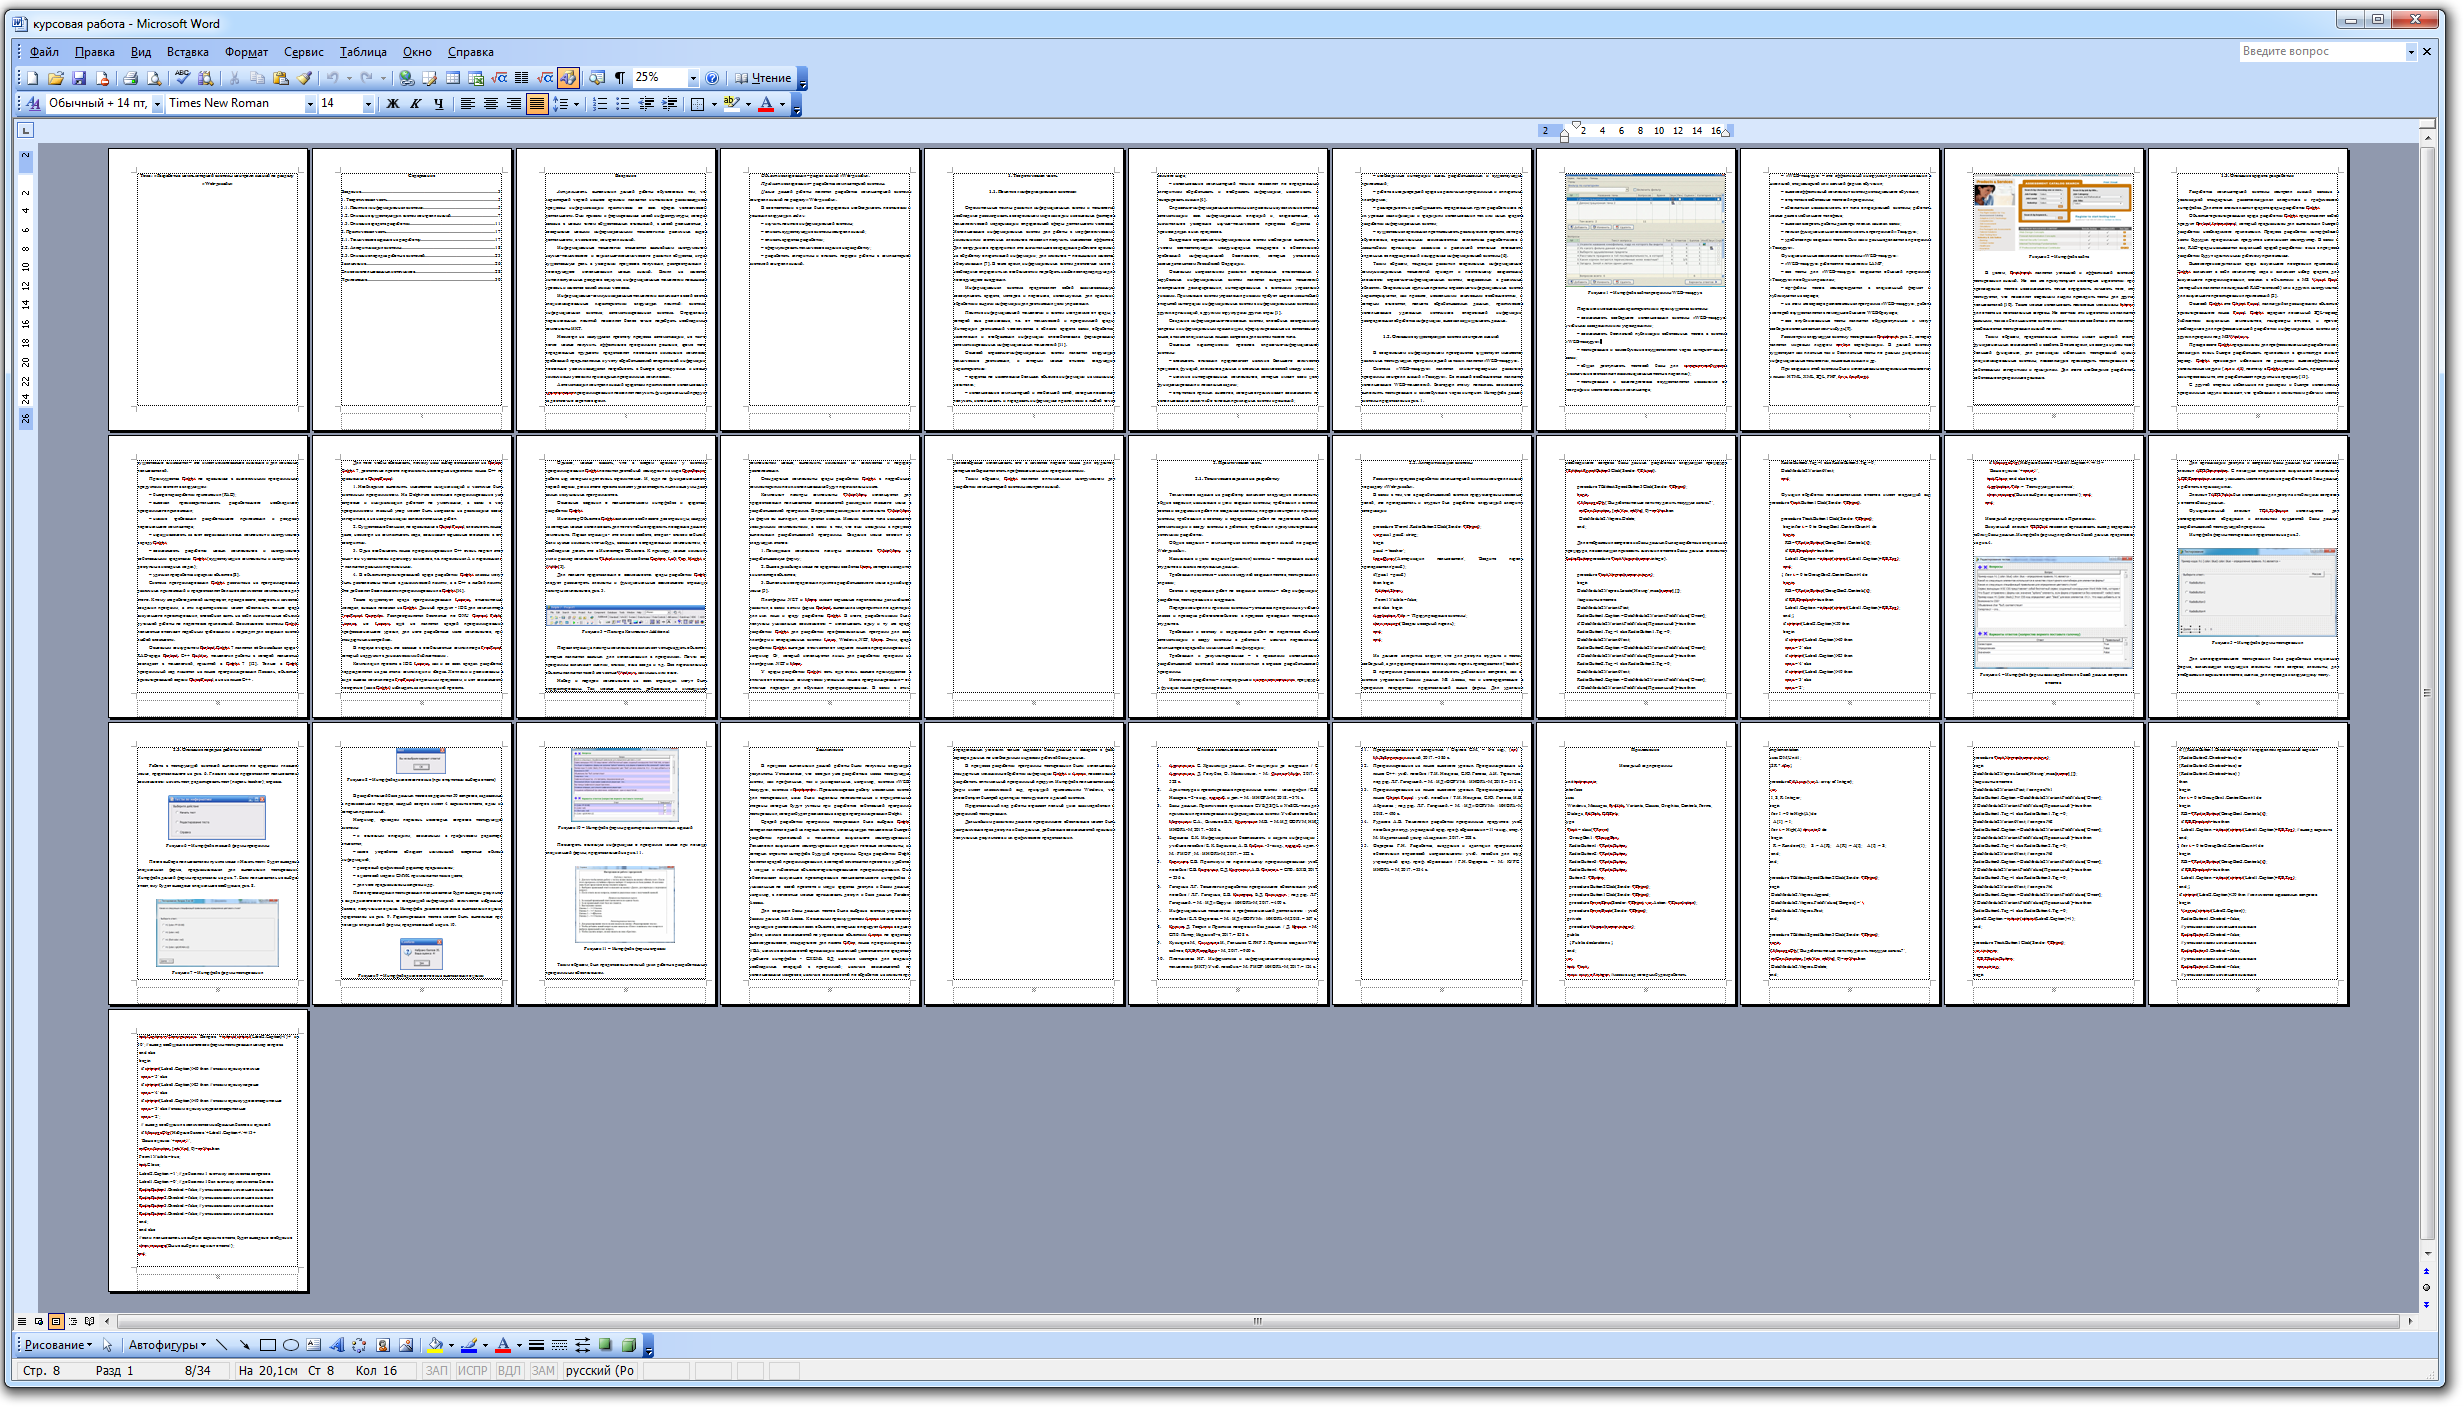
Task: Click the Insert WordArt icon
Action: click(x=336, y=1345)
